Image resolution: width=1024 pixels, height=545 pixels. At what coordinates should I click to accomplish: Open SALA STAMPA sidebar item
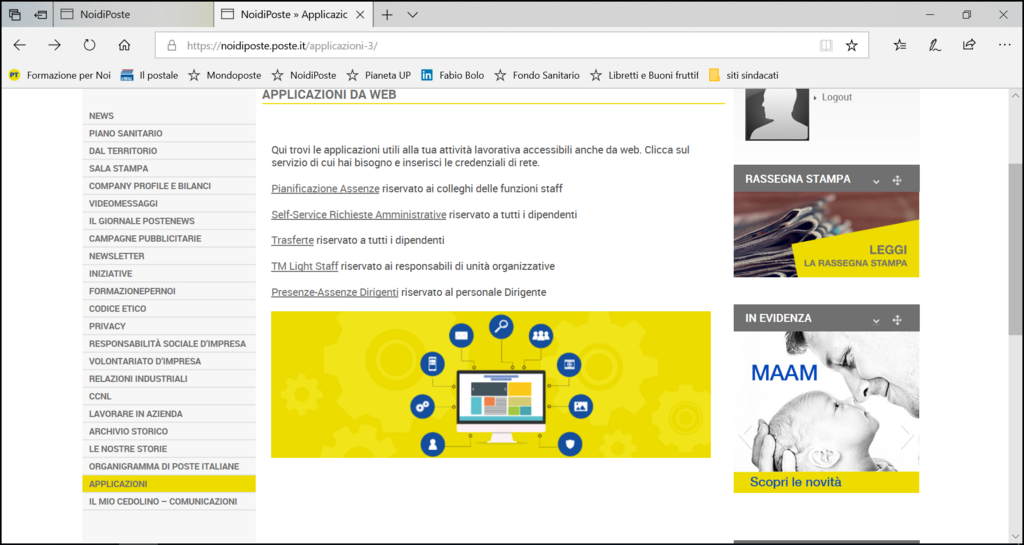[168, 168]
